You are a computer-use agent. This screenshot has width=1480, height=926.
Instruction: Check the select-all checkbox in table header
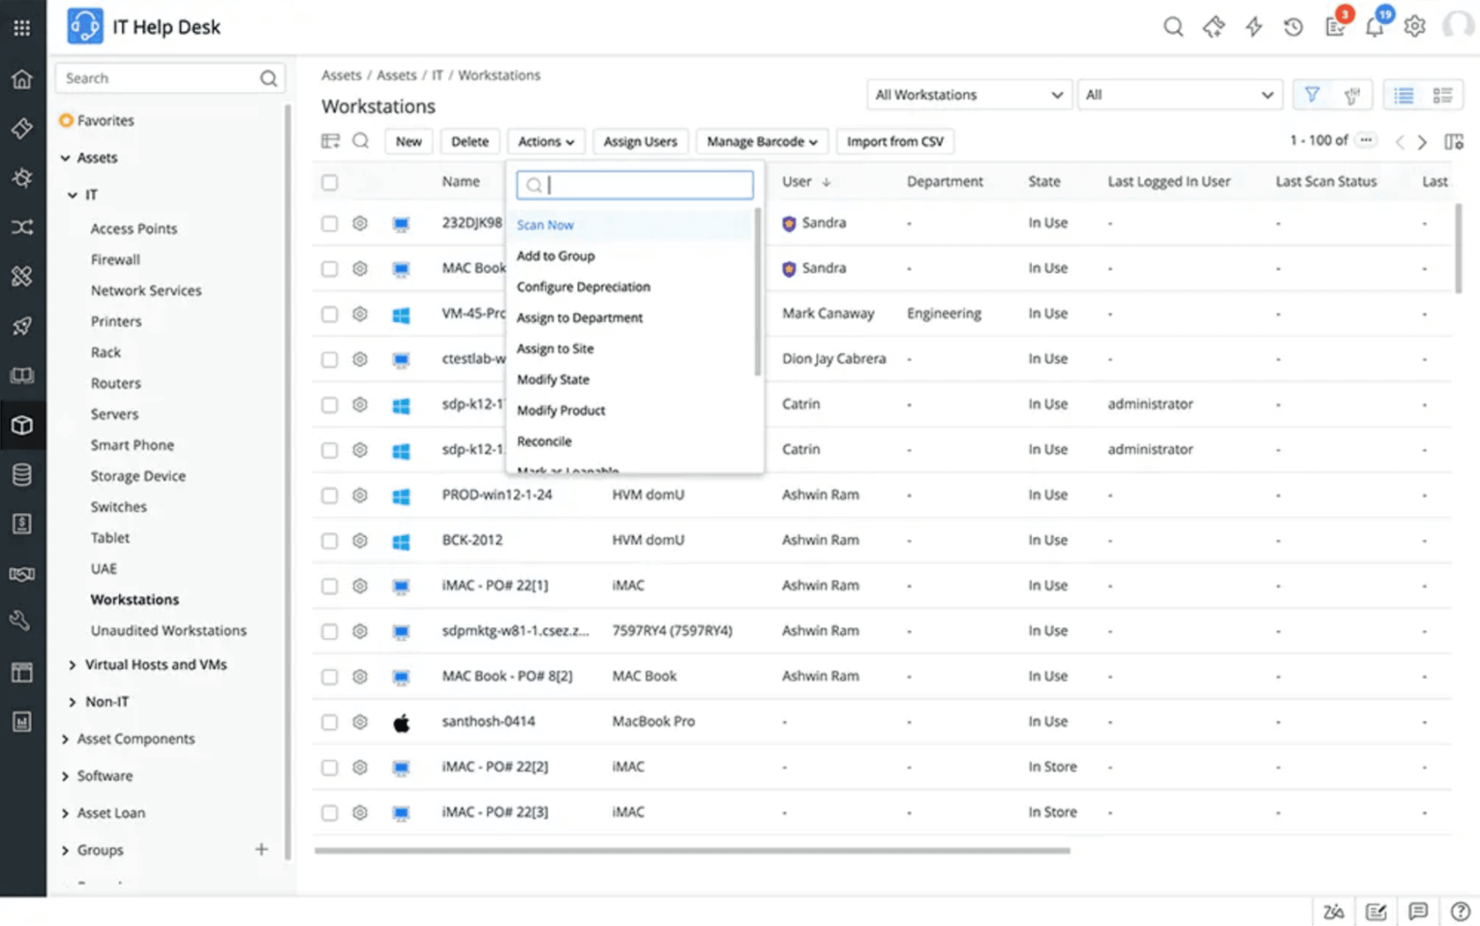(x=329, y=182)
